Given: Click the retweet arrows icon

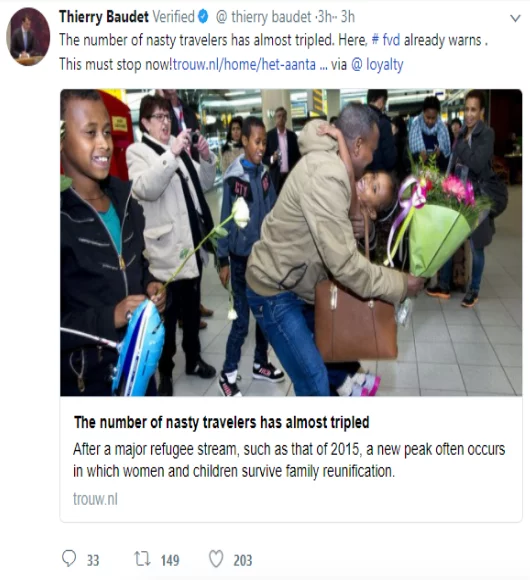Looking at the screenshot, I should (x=142, y=559).
